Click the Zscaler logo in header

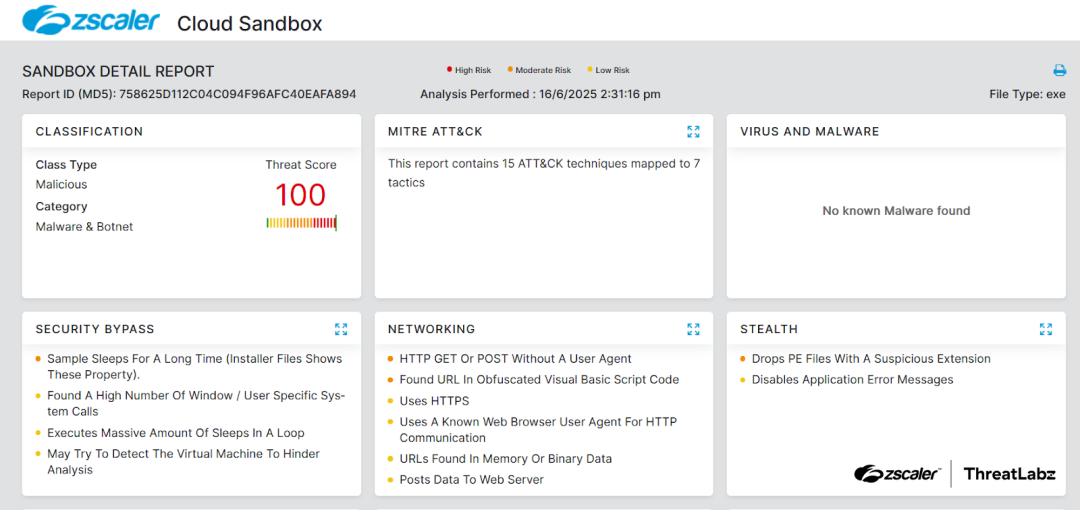click(x=92, y=20)
